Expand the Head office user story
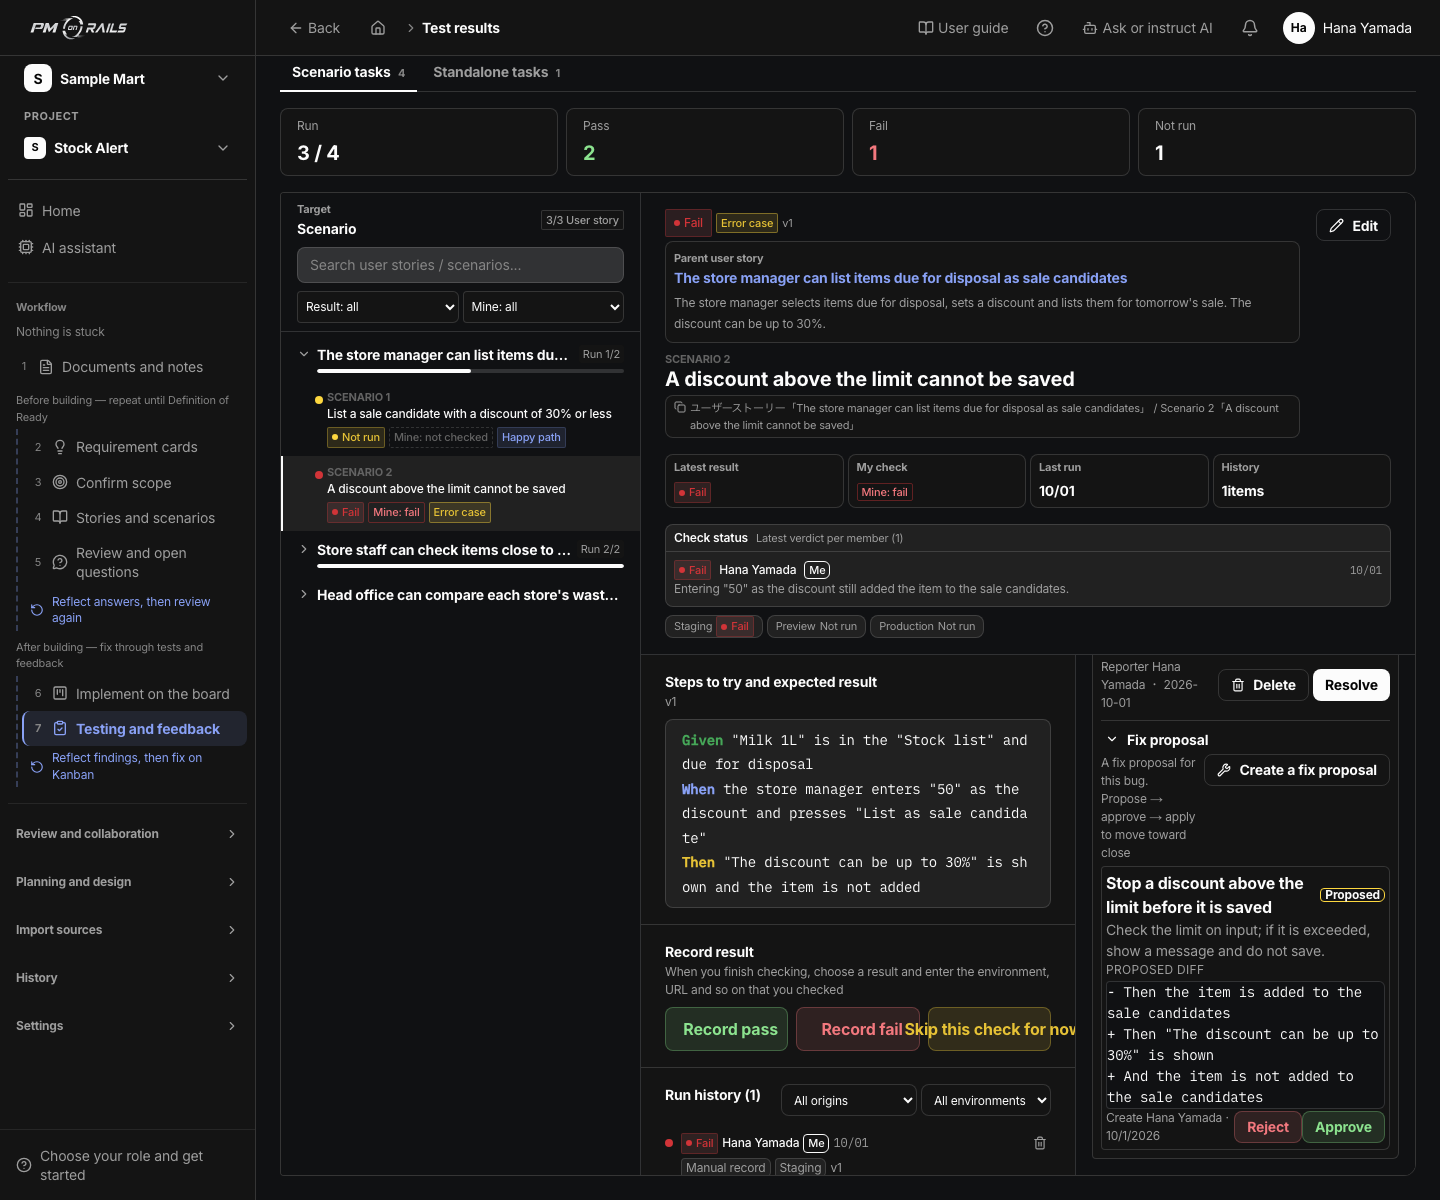The height and width of the screenshot is (1200, 1440). (x=304, y=595)
